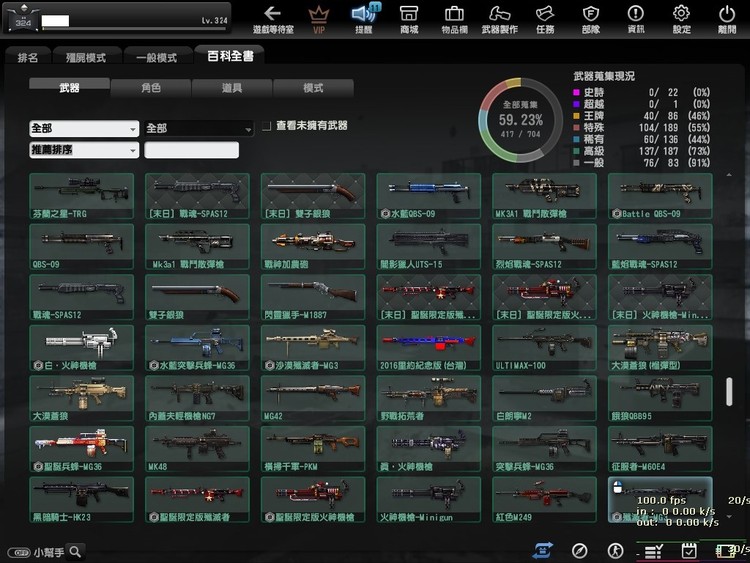The width and height of the screenshot is (750, 563).
Task: Click the 史詩 magenta color swatch
Action: pos(576,92)
